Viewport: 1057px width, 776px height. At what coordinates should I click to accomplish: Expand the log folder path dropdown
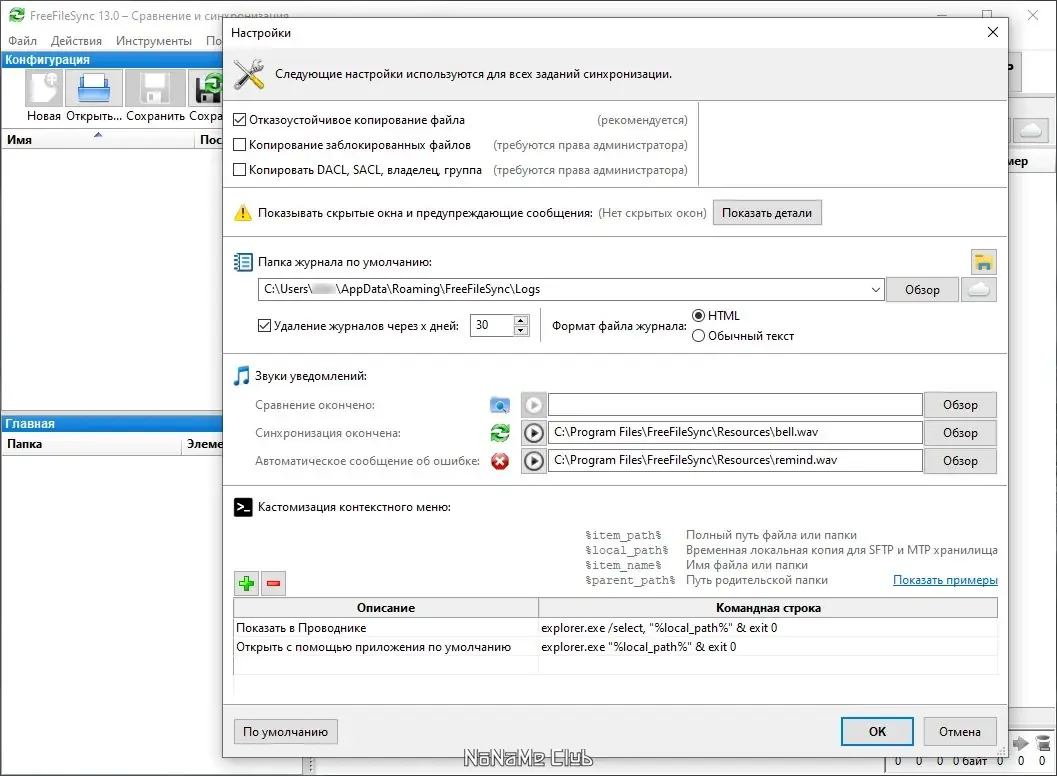875,290
